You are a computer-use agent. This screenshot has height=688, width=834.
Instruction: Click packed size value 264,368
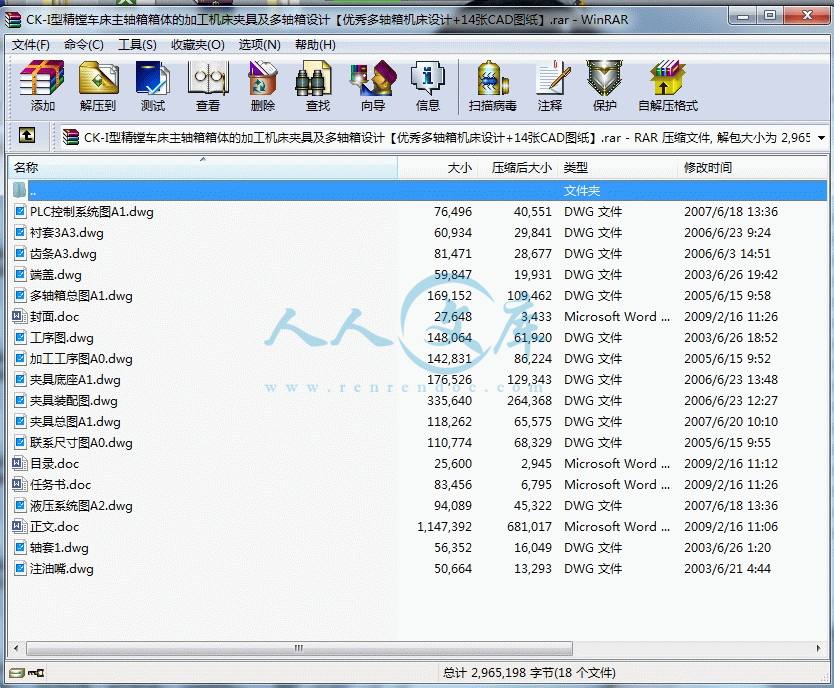pos(529,401)
